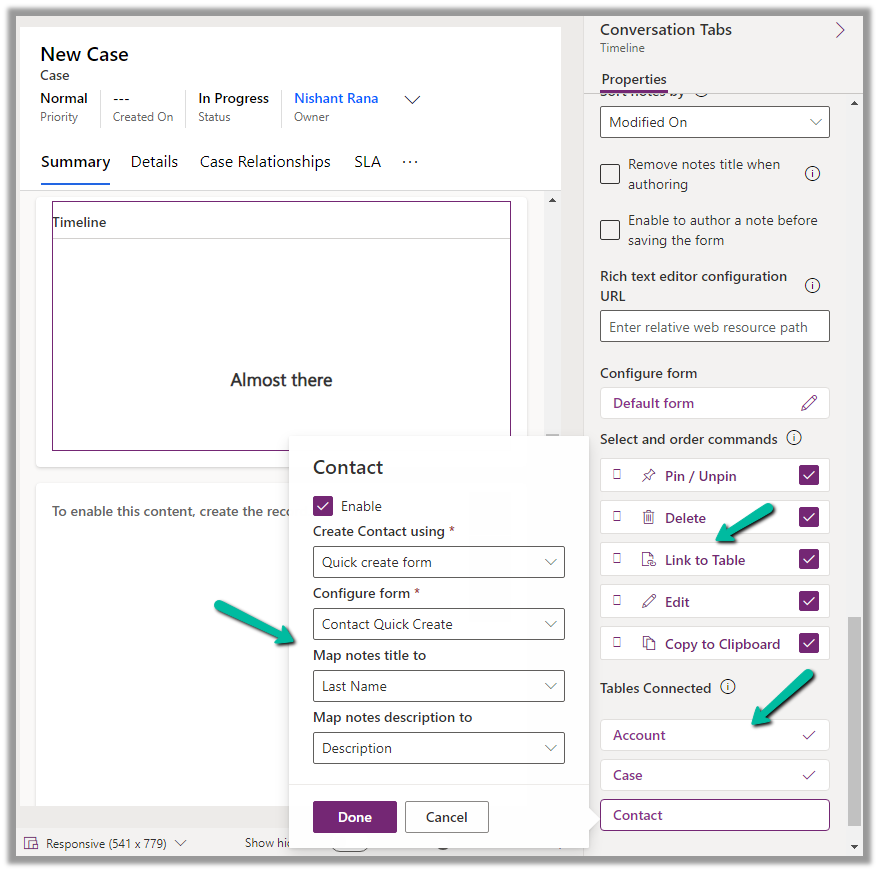Viewport: 879px width, 872px height.
Task: Click info icon next to Select and order commands
Action: click(x=794, y=438)
